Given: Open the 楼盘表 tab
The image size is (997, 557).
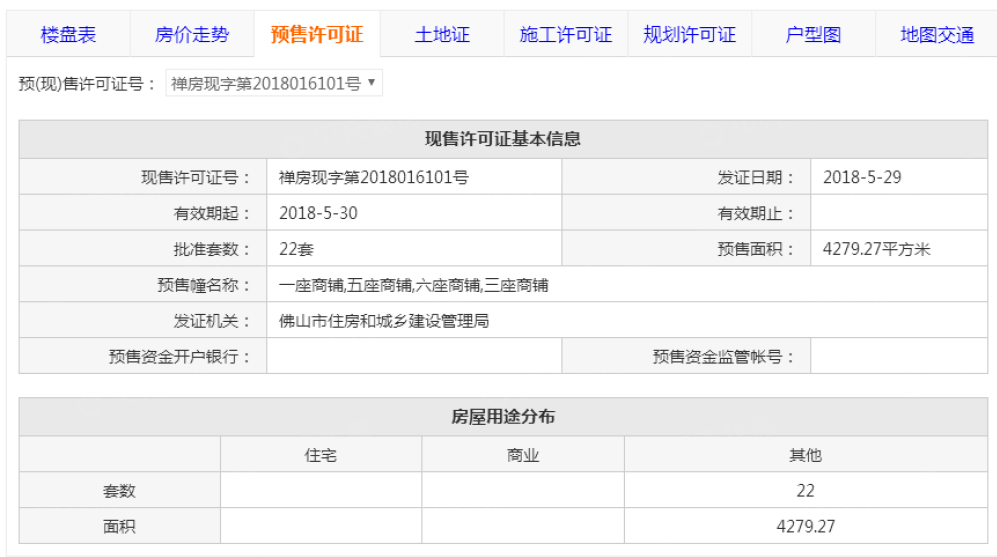Looking at the screenshot, I should pos(68,34).
